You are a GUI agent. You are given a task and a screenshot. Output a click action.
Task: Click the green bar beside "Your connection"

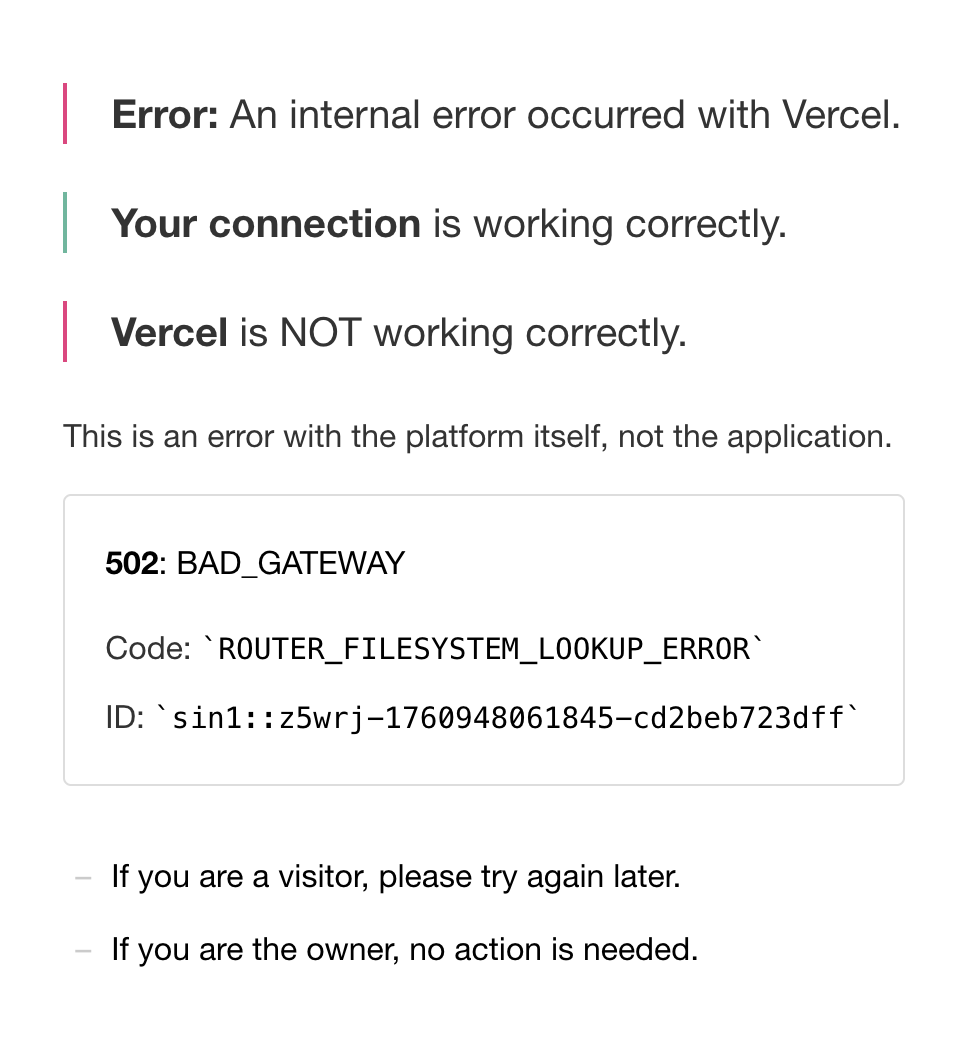tap(65, 222)
